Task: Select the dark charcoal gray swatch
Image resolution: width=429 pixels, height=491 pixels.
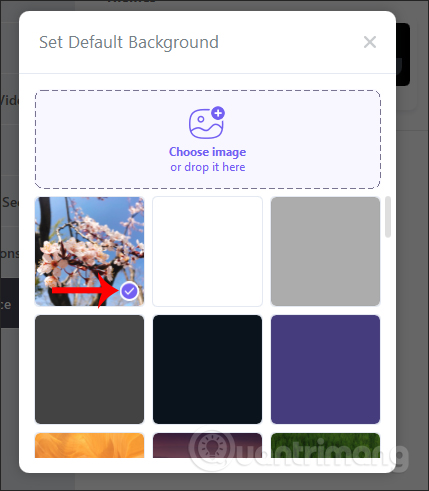Action: (x=89, y=369)
